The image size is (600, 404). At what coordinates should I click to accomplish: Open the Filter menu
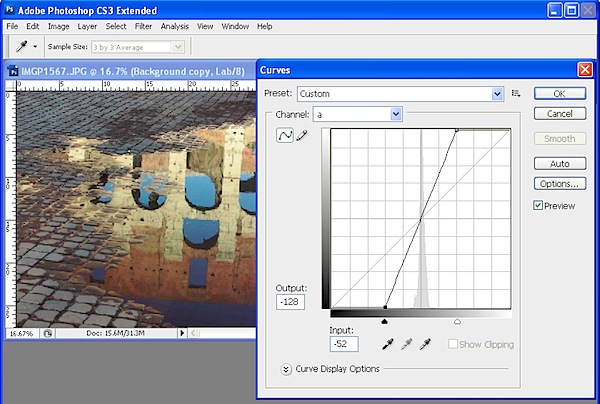143,25
